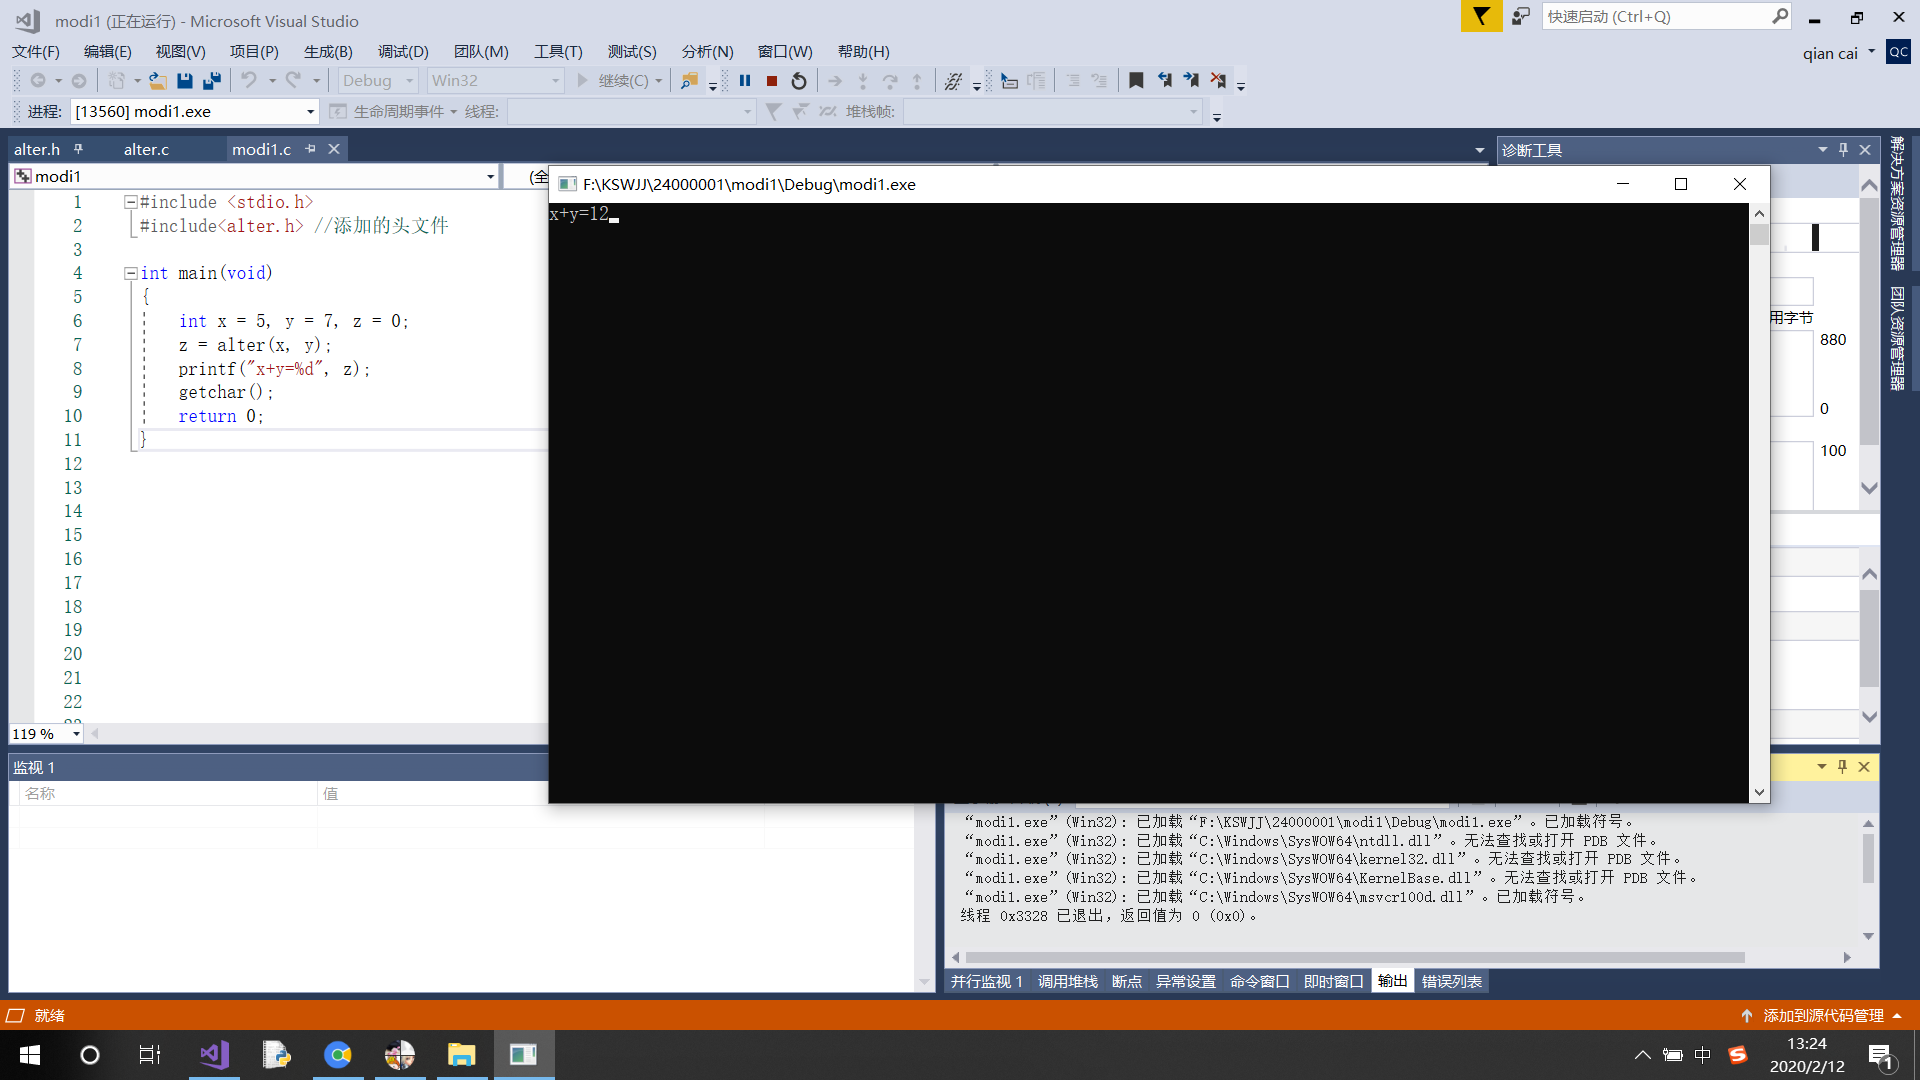Toggle the bookmark icon in the toolbar
The width and height of the screenshot is (1920, 1080).
tap(1136, 81)
